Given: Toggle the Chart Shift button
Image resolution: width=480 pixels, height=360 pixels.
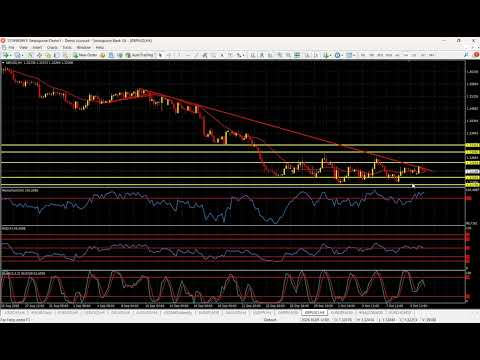Looking at the screenshot, I should [x=316, y=55].
